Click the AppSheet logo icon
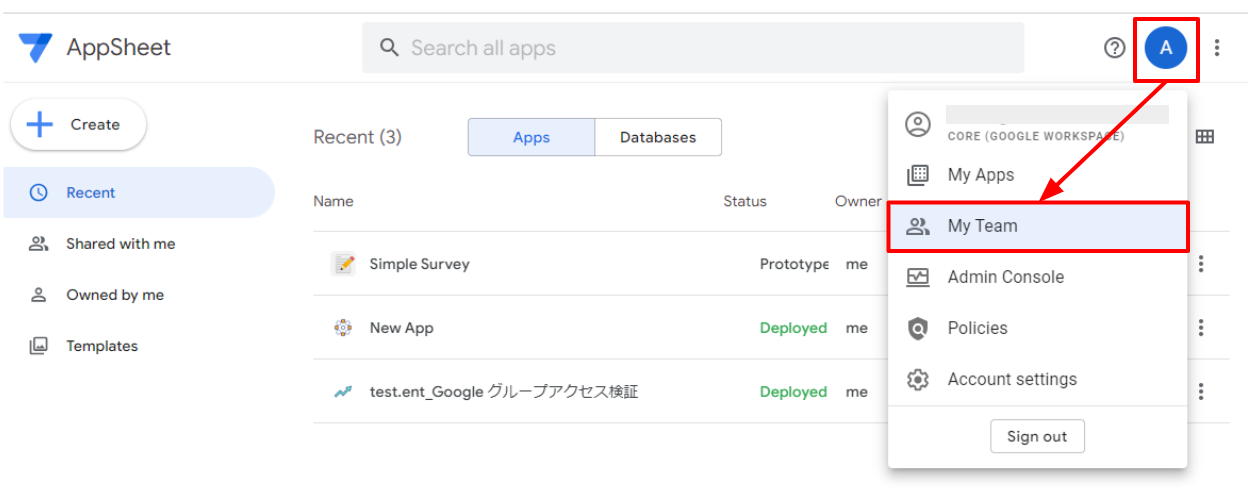 point(35,47)
